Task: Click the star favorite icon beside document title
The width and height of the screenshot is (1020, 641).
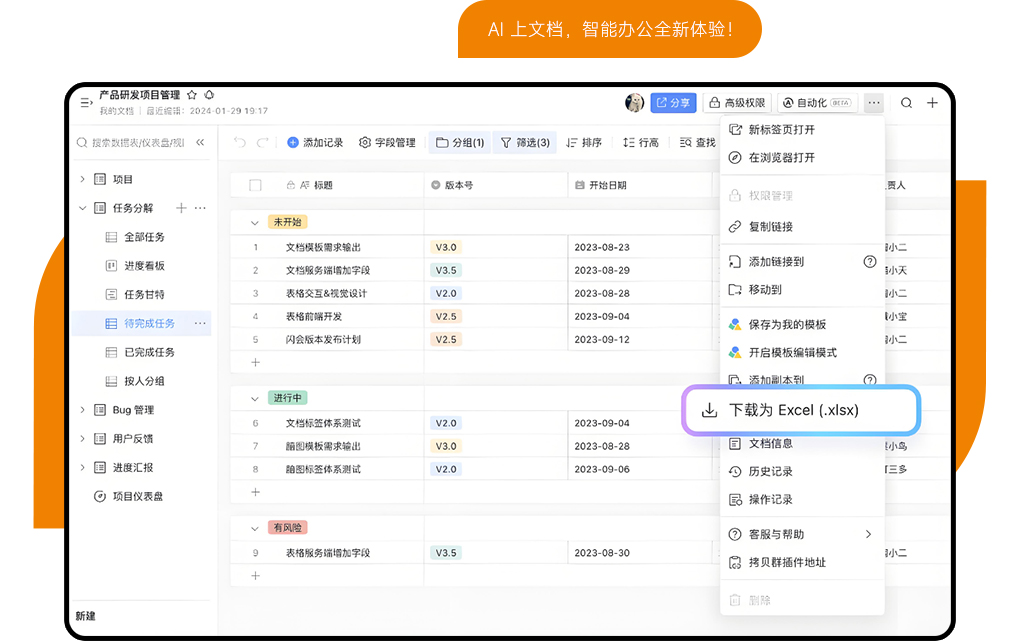Action: pos(192,95)
